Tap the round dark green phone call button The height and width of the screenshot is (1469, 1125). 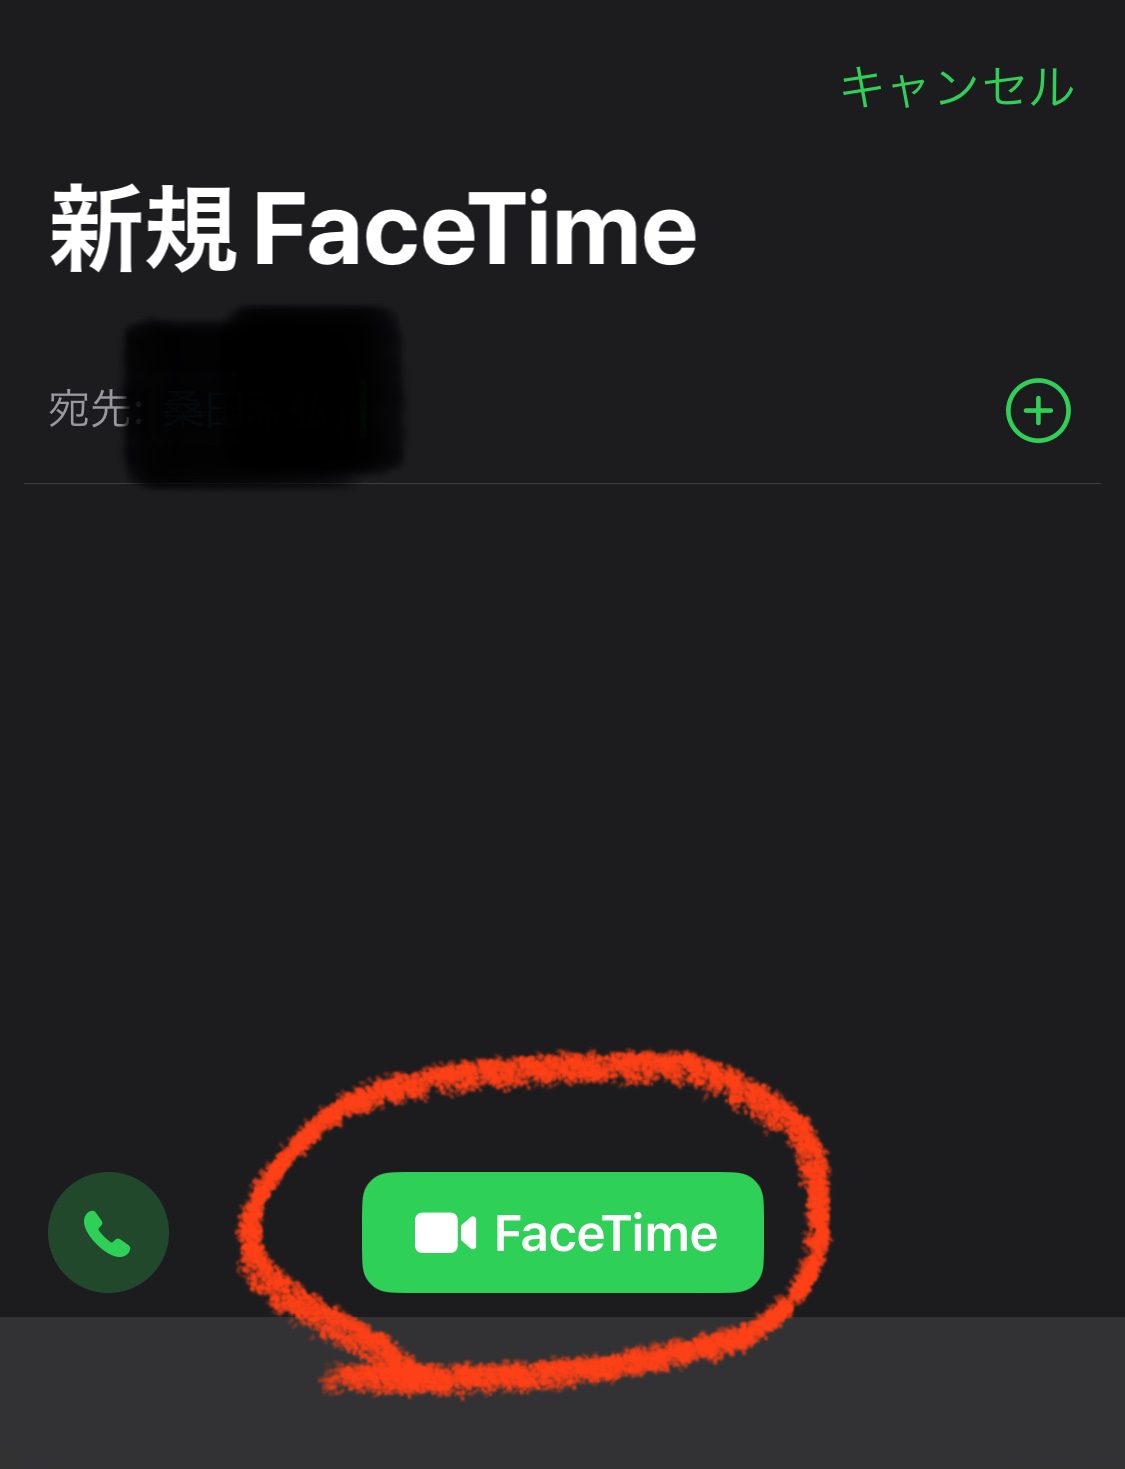coord(108,1232)
